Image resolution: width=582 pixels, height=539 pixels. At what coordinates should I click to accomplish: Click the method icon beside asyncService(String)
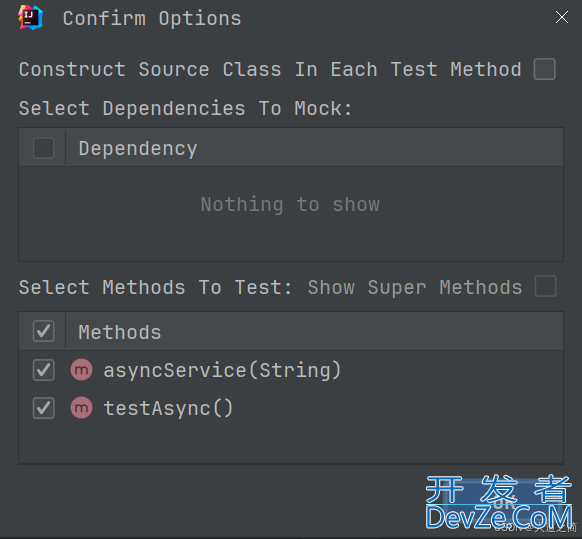(81, 370)
